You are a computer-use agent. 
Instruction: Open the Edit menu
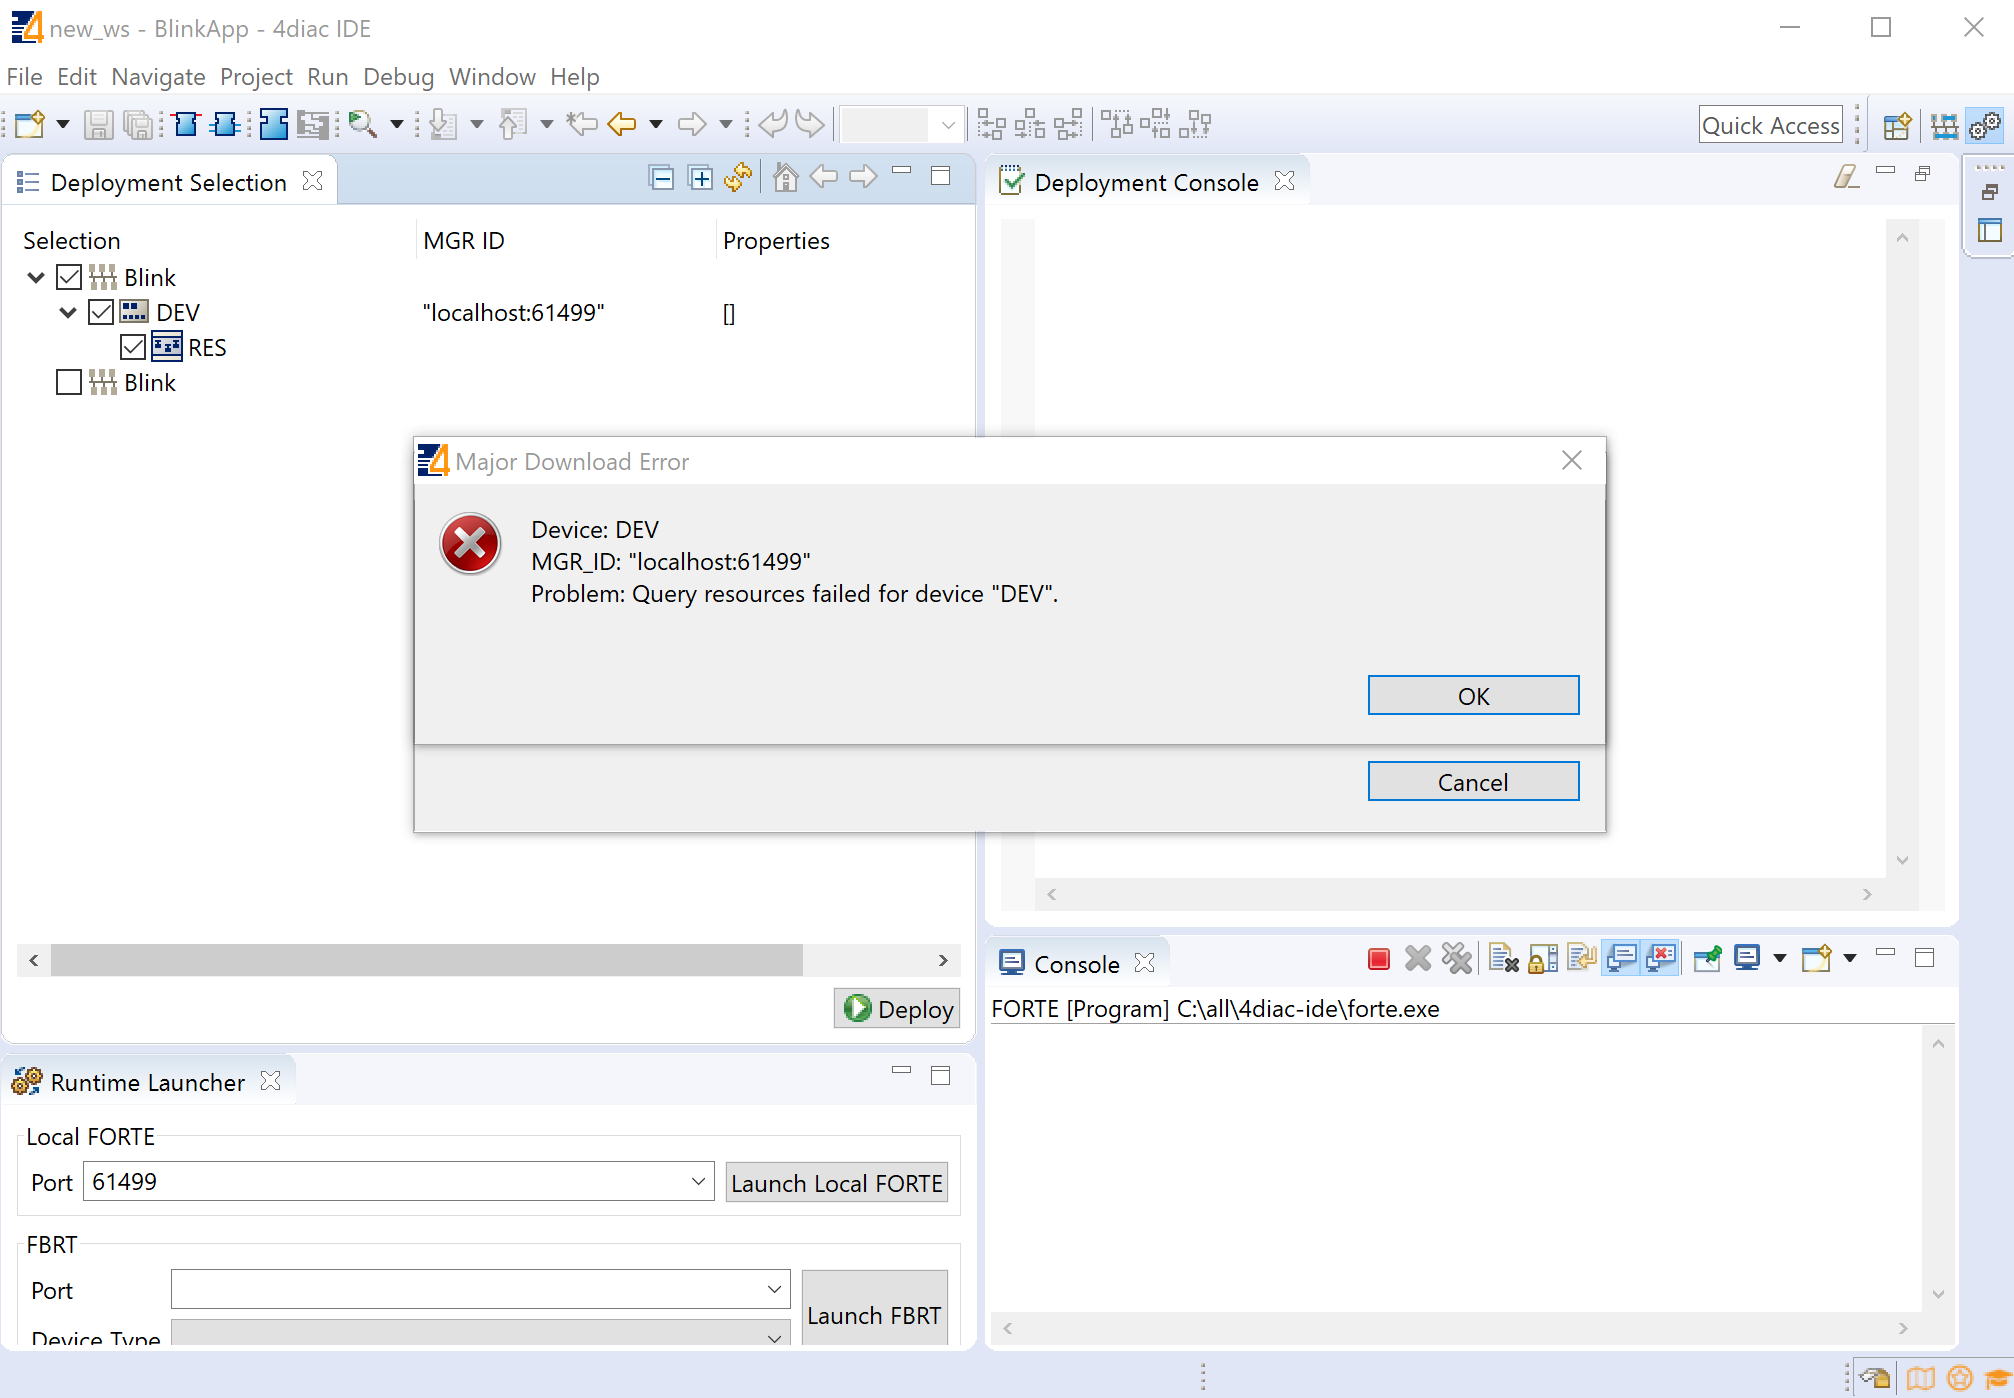pyautogui.click(x=77, y=77)
